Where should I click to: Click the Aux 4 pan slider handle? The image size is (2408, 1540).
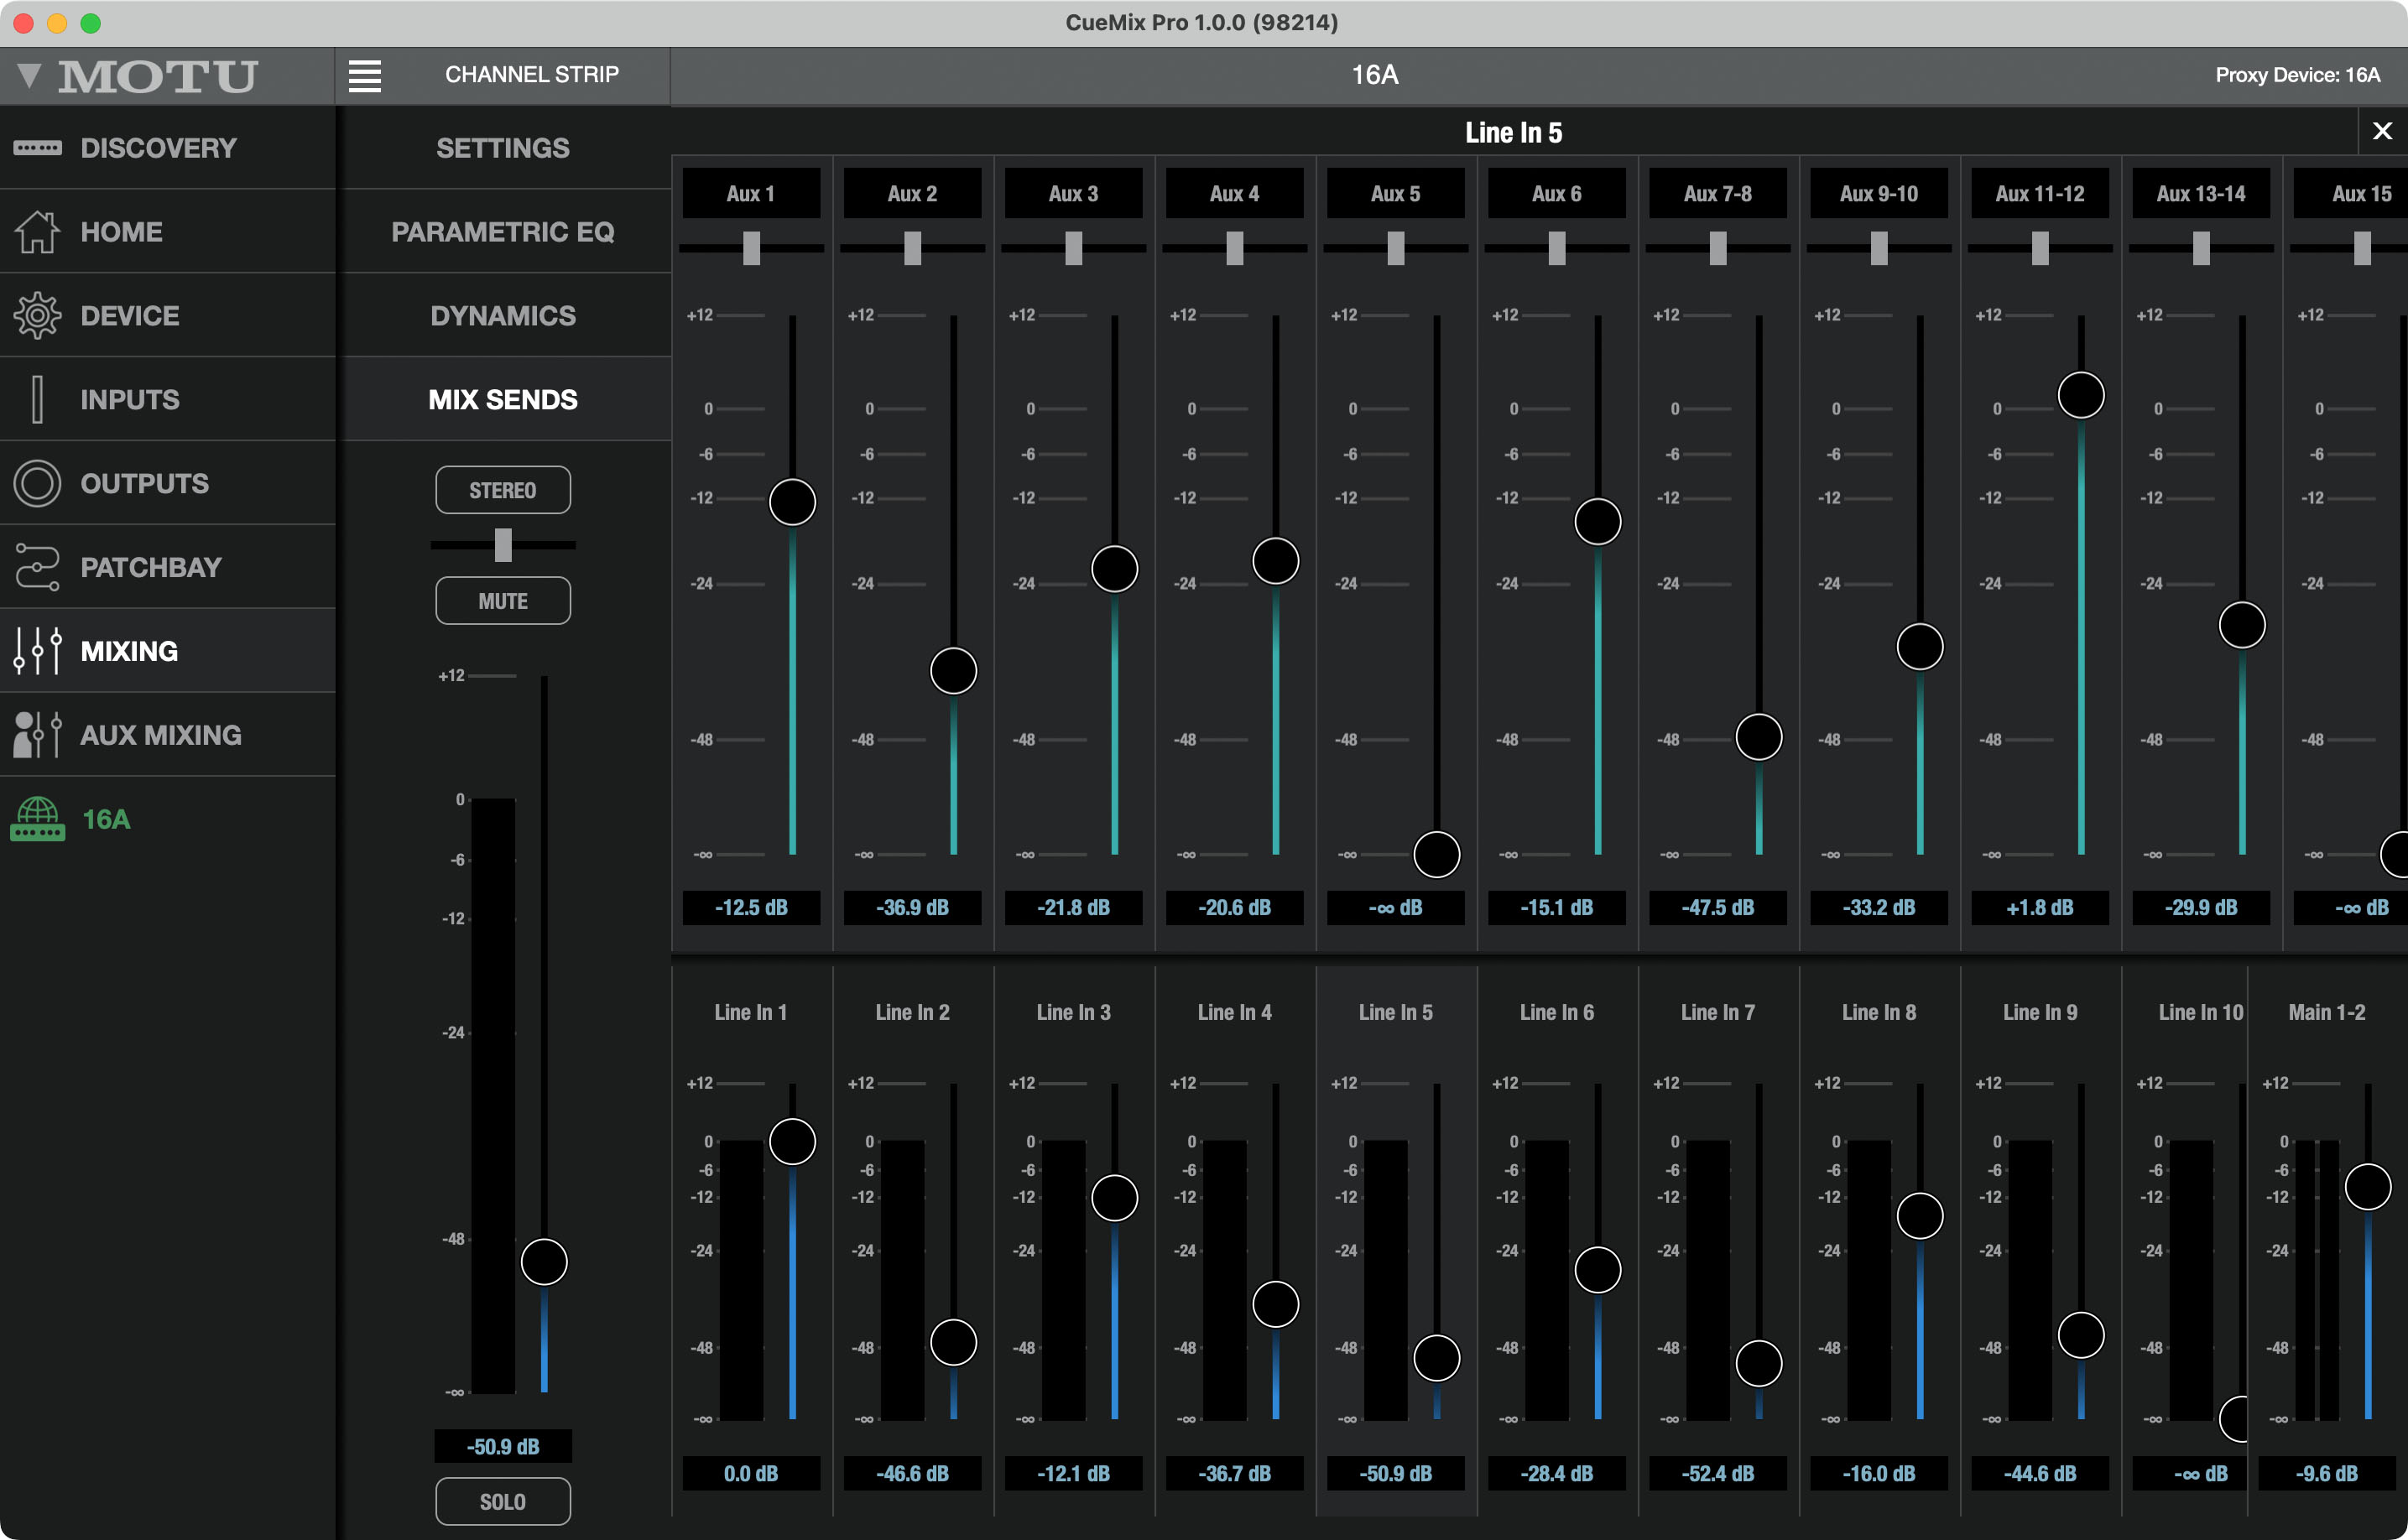(x=1235, y=248)
